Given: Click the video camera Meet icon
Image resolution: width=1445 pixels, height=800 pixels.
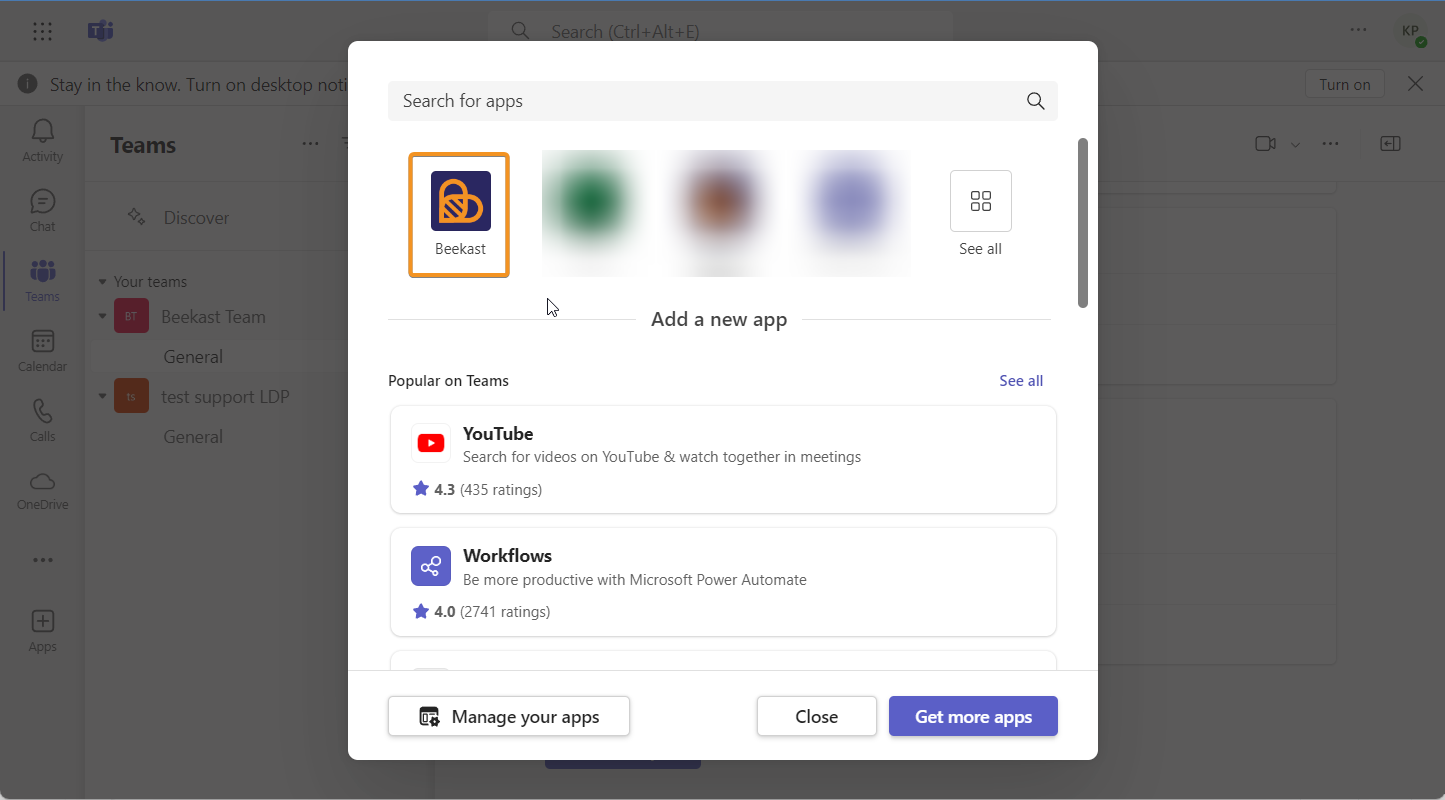Looking at the screenshot, I should [x=1265, y=144].
